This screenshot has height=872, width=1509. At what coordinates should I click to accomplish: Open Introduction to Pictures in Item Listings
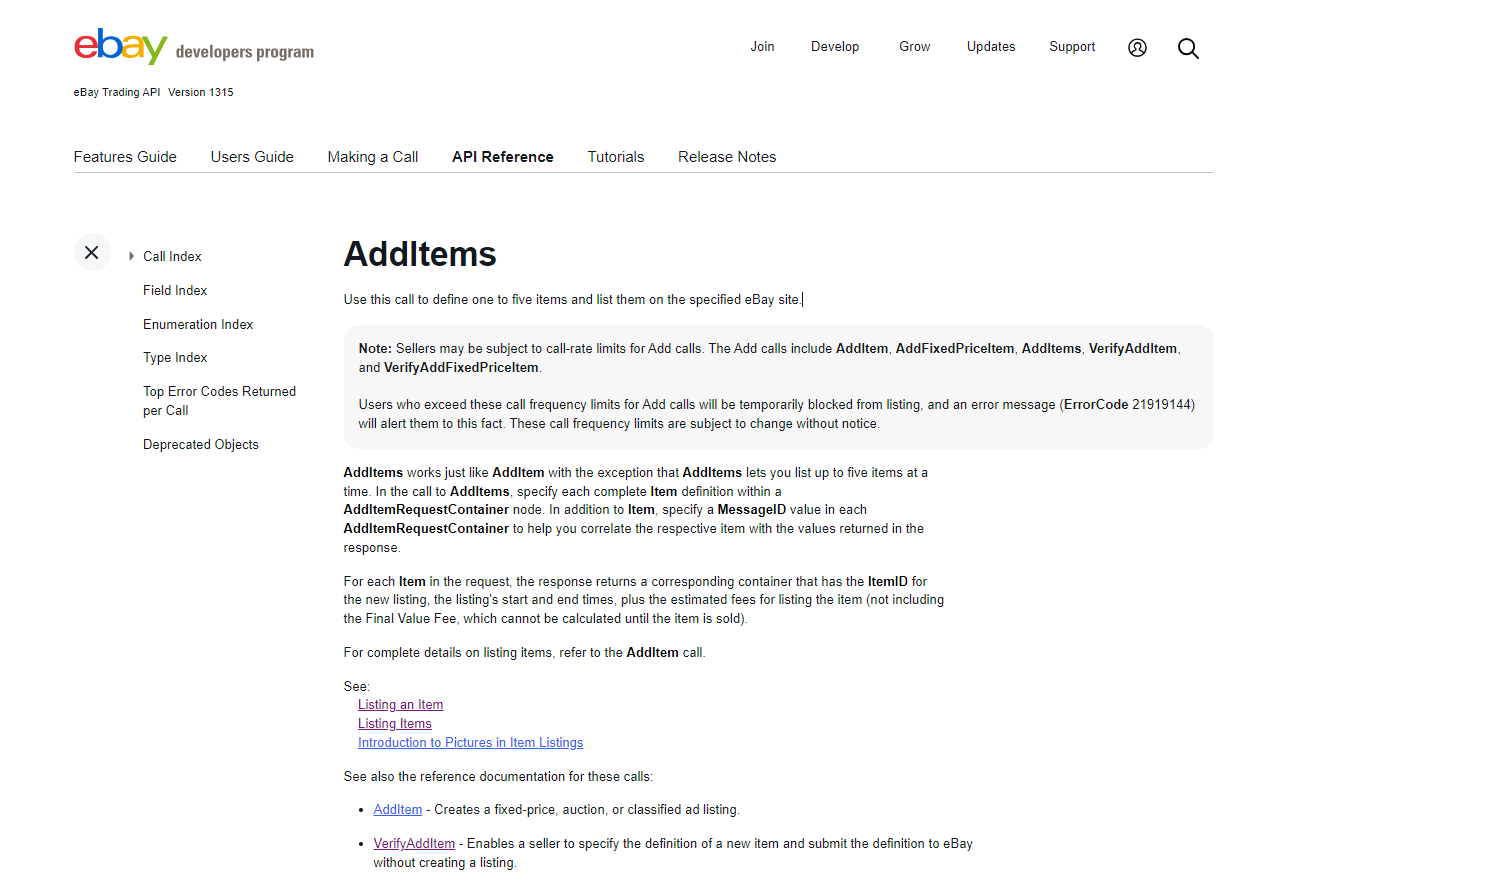point(470,742)
